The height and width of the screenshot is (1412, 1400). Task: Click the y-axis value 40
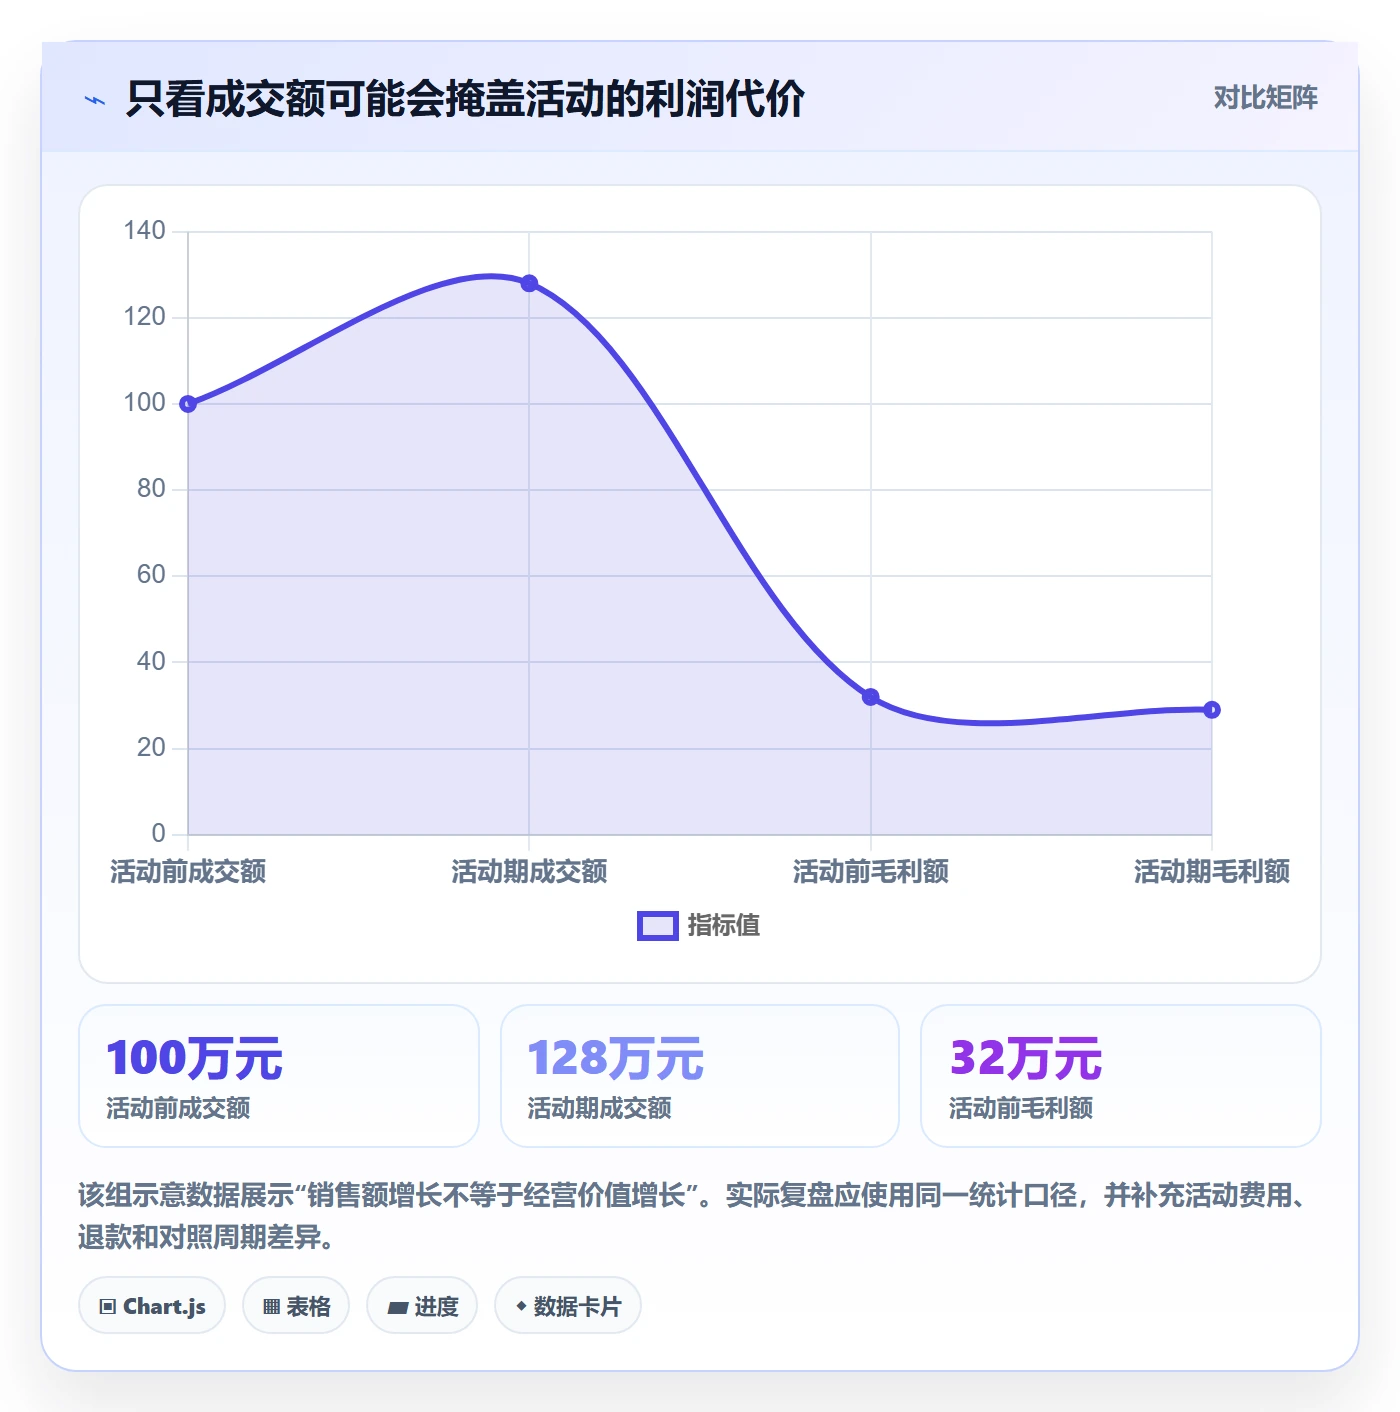[x=151, y=662]
